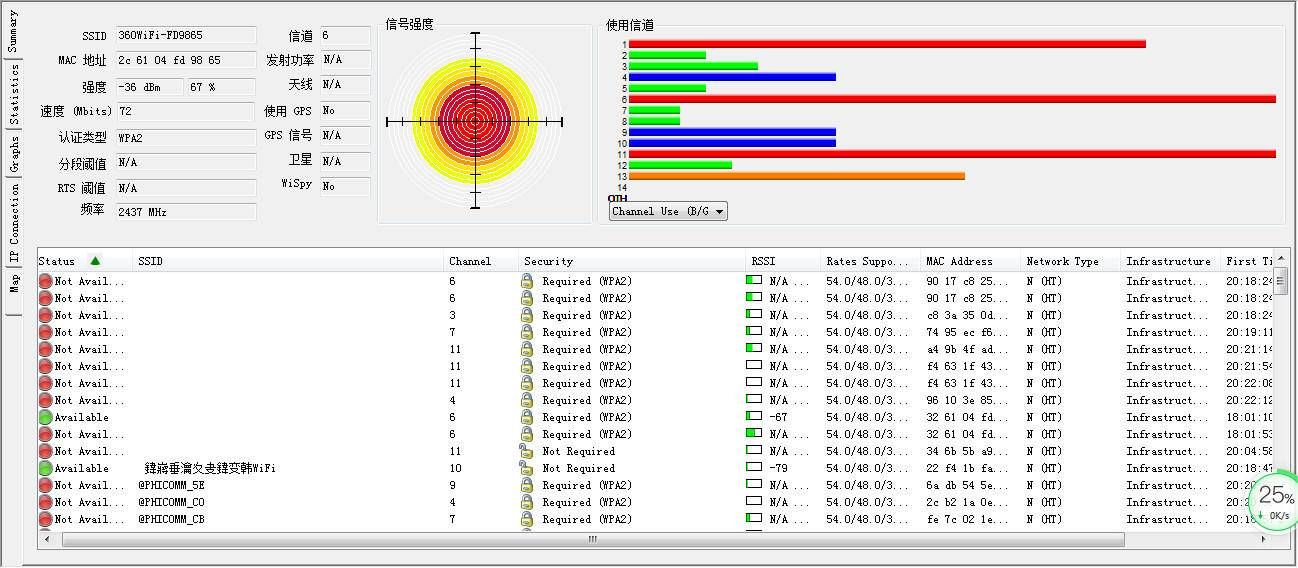The width and height of the screenshot is (1298, 568).
Task: Click the SSID field showing 360WiFi-FD9865
Action: (186, 35)
